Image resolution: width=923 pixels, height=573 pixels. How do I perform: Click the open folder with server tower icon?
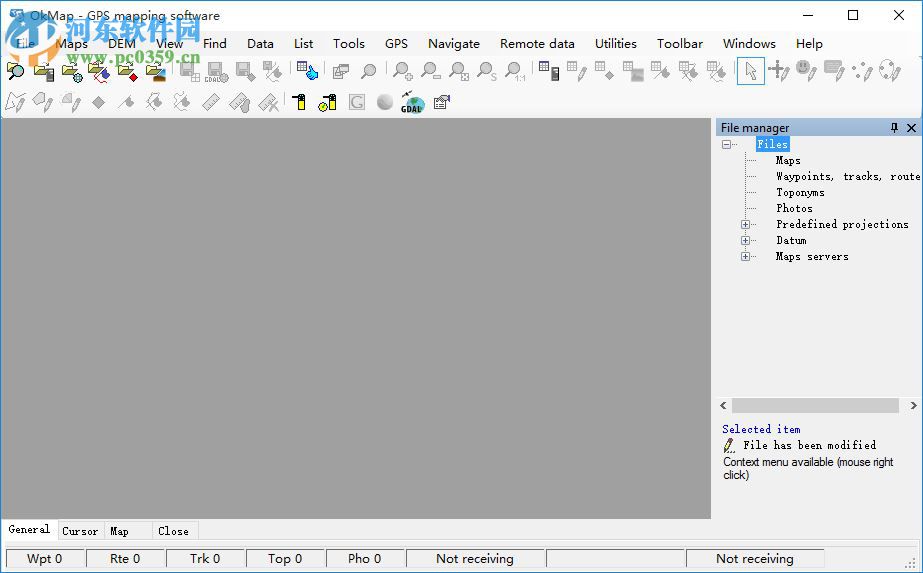(44, 71)
